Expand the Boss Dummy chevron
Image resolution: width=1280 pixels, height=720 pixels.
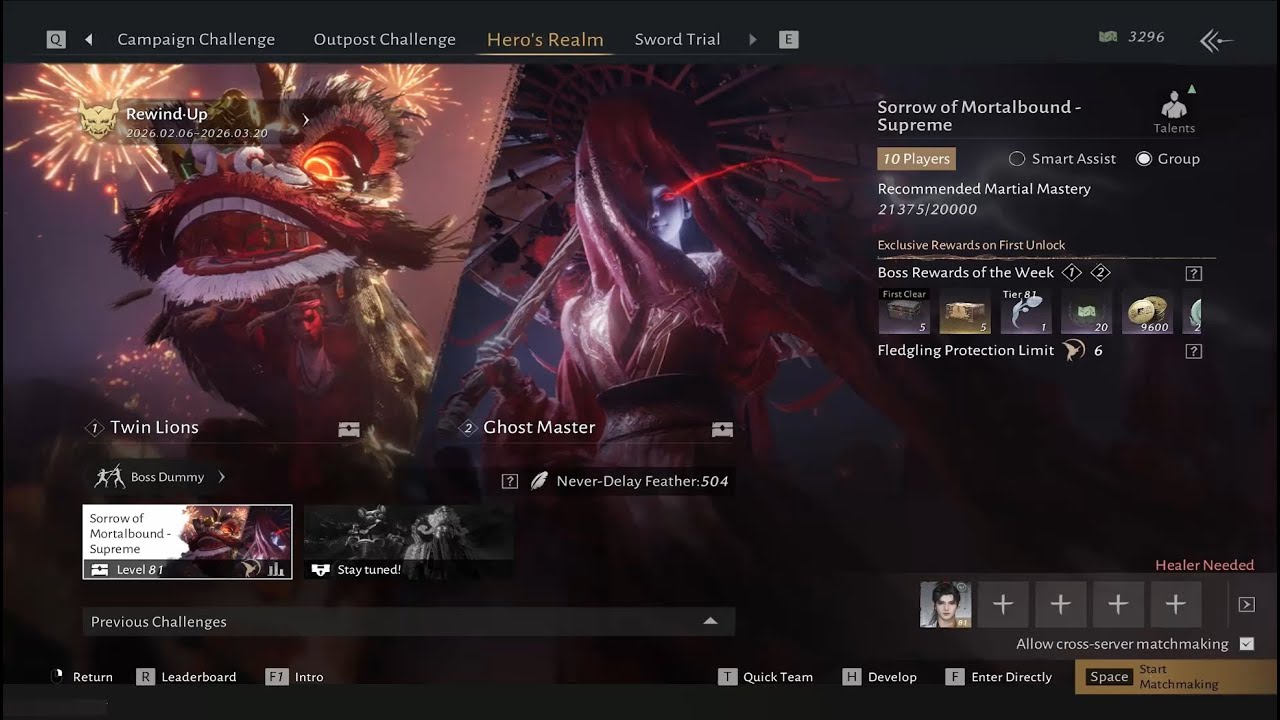pyautogui.click(x=221, y=477)
